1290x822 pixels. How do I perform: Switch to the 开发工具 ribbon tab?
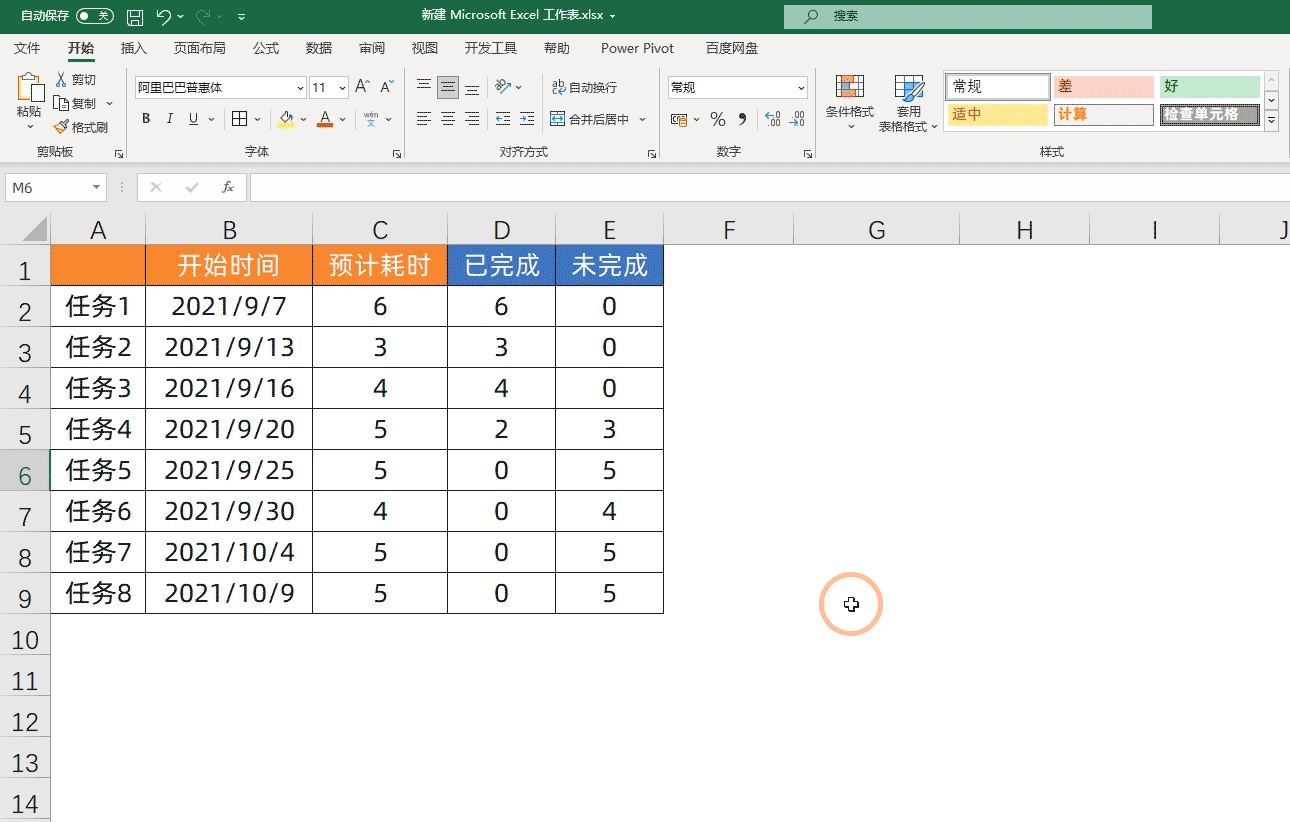(491, 48)
